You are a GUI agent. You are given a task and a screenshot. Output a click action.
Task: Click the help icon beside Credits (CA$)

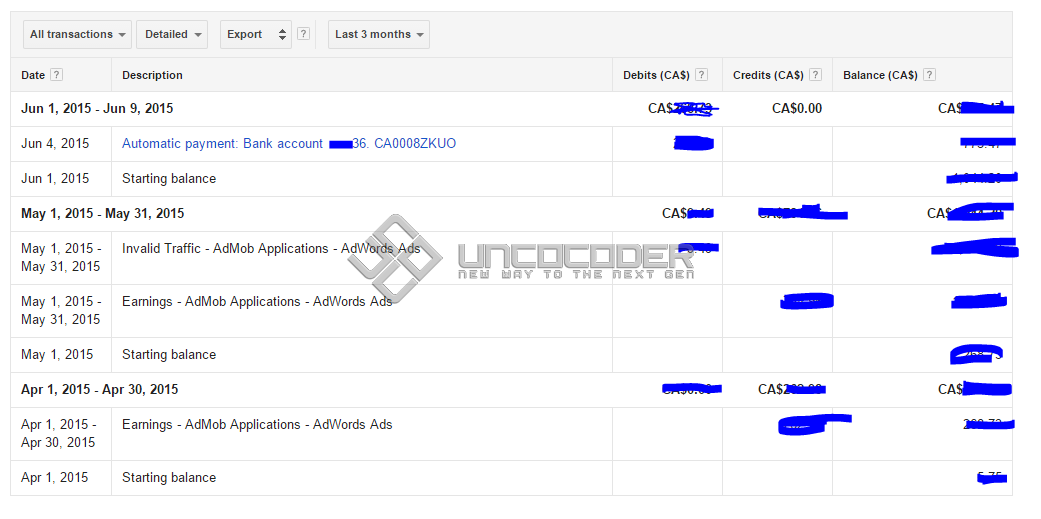coord(816,75)
